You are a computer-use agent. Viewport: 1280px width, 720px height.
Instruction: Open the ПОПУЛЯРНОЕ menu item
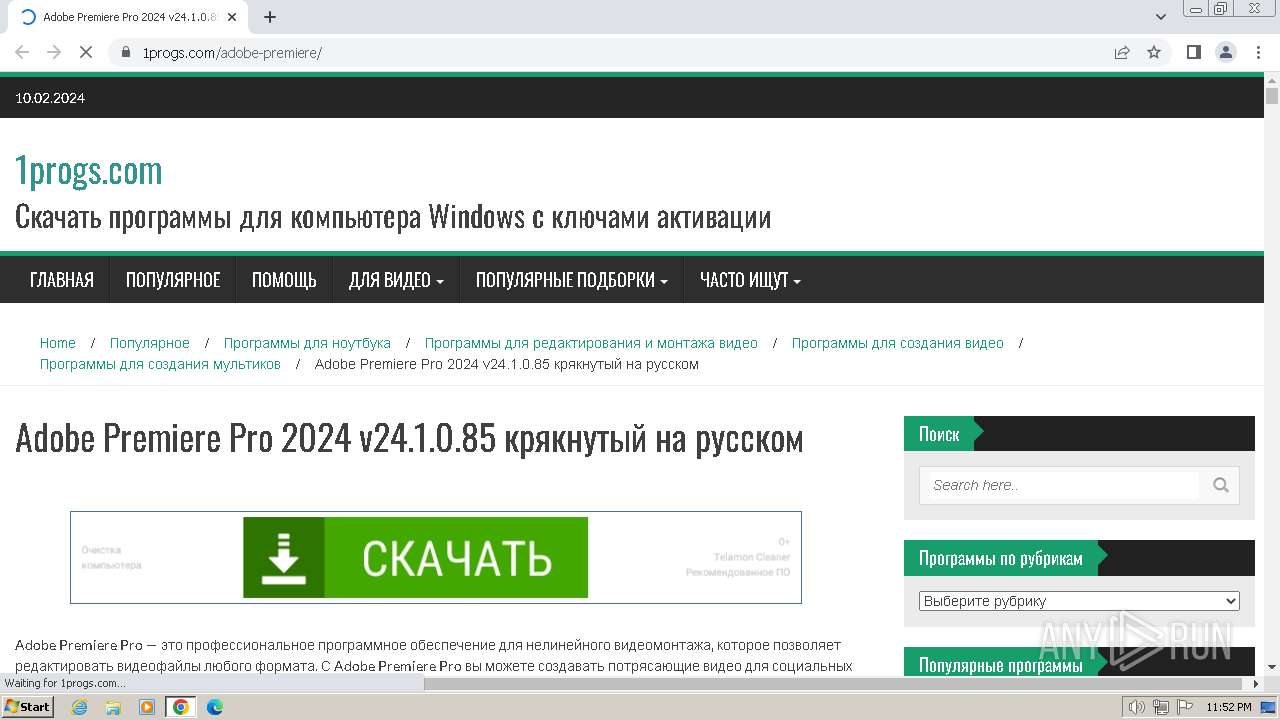click(x=173, y=280)
